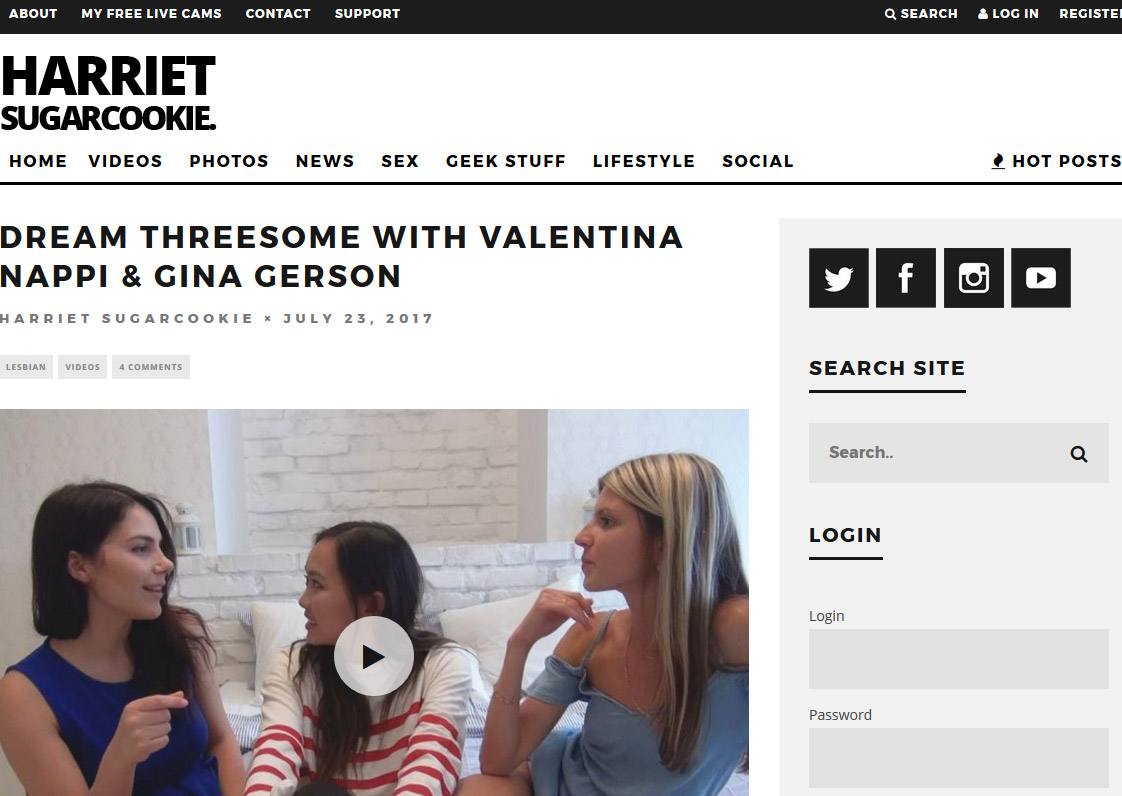Open the News menu item

(325, 161)
